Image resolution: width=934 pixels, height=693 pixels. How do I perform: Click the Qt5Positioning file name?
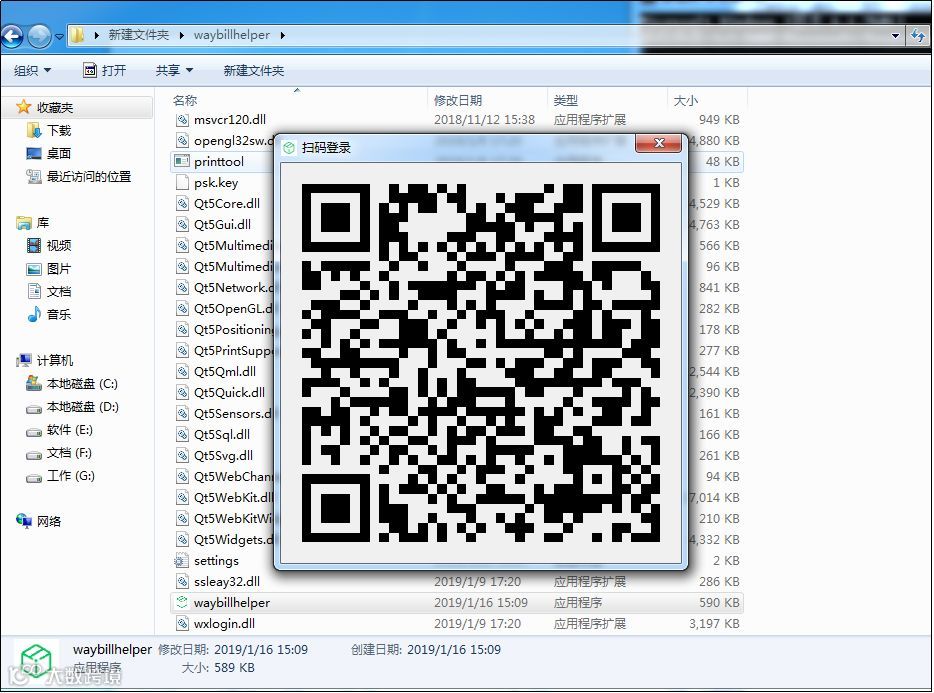click(x=234, y=330)
